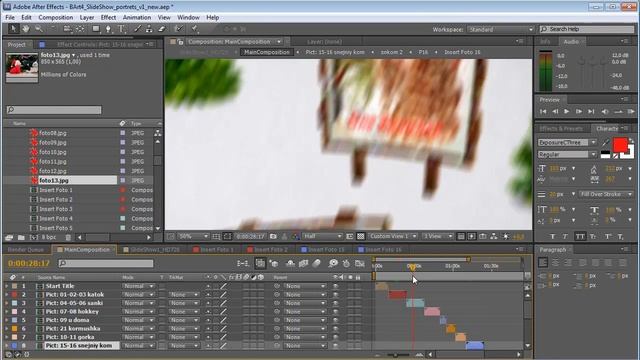The width and height of the screenshot is (640, 360).
Task: Select the Pen tool
Action: [x=108, y=29]
